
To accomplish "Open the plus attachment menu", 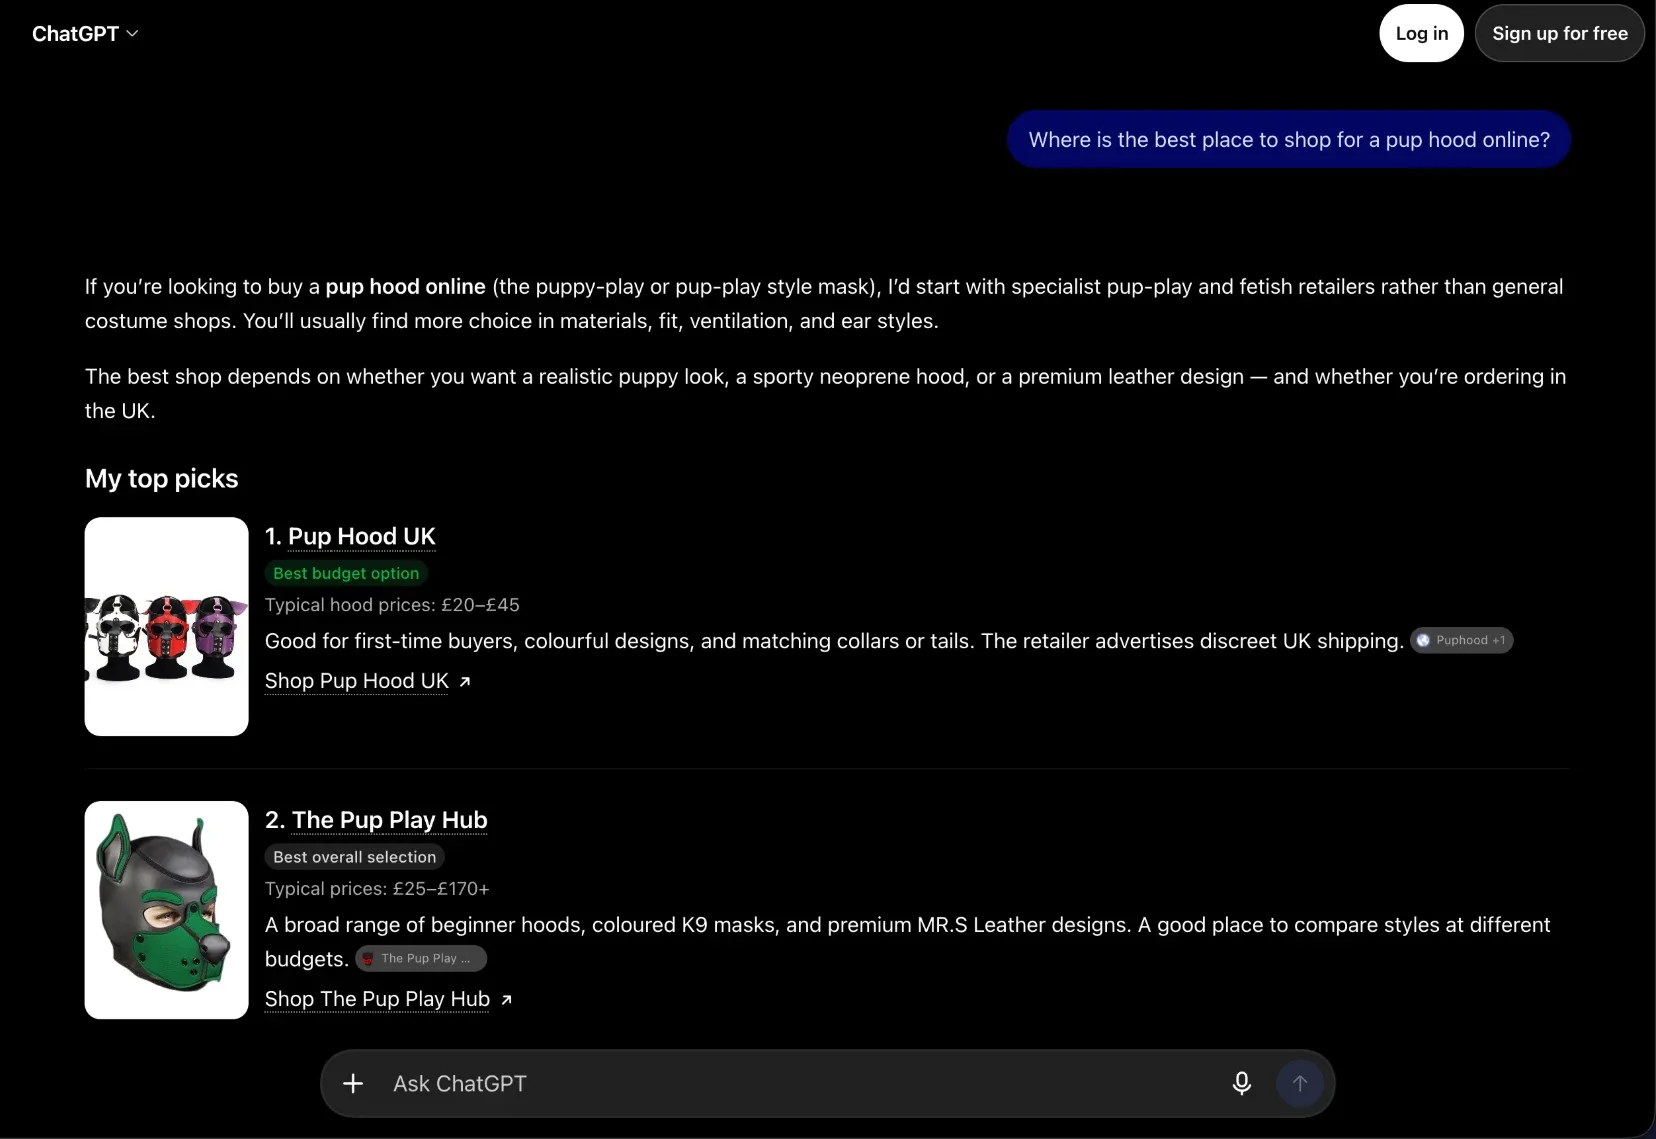I will click(x=353, y=1083).
